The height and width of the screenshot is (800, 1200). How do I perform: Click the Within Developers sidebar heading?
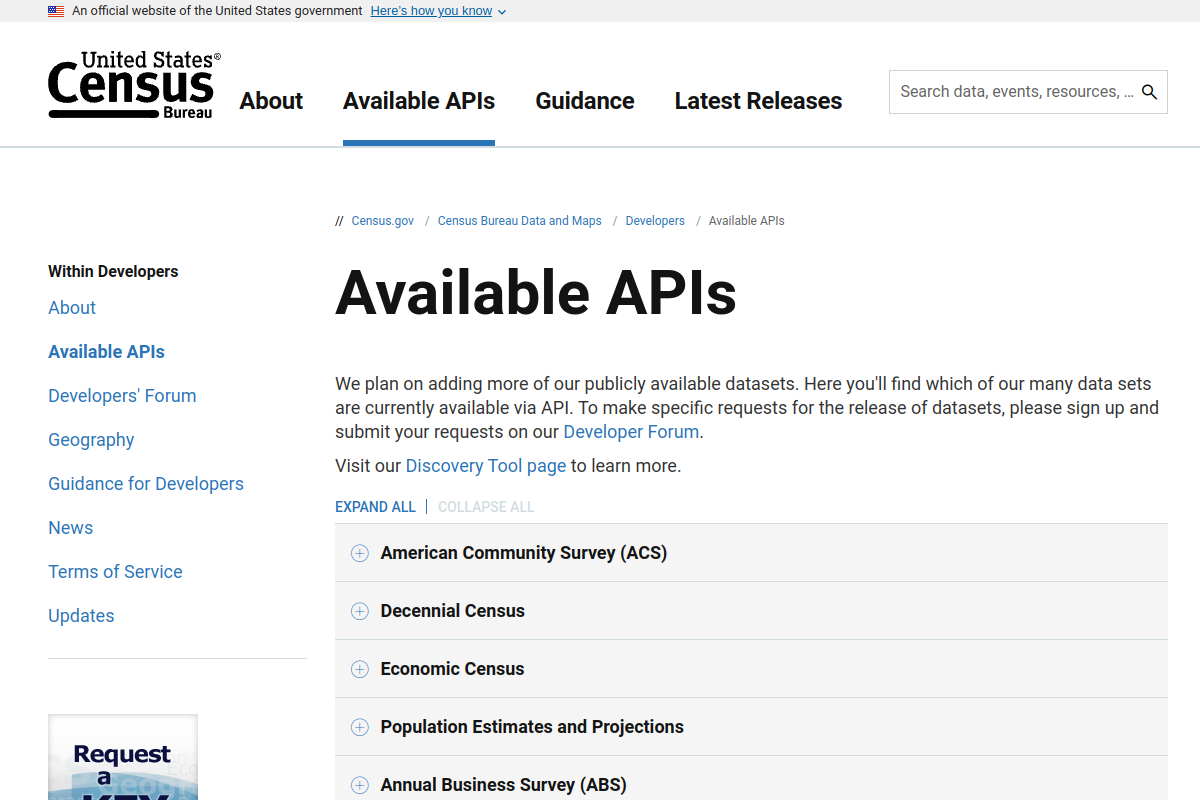click(x=113, y=272)
